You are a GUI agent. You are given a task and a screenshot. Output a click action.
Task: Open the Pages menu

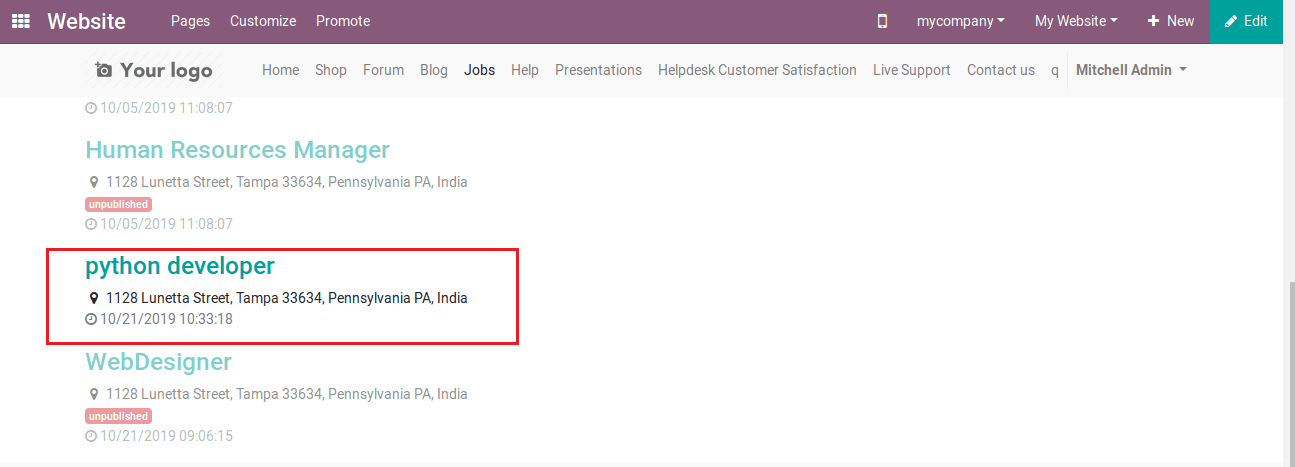(x=190, y=21)
